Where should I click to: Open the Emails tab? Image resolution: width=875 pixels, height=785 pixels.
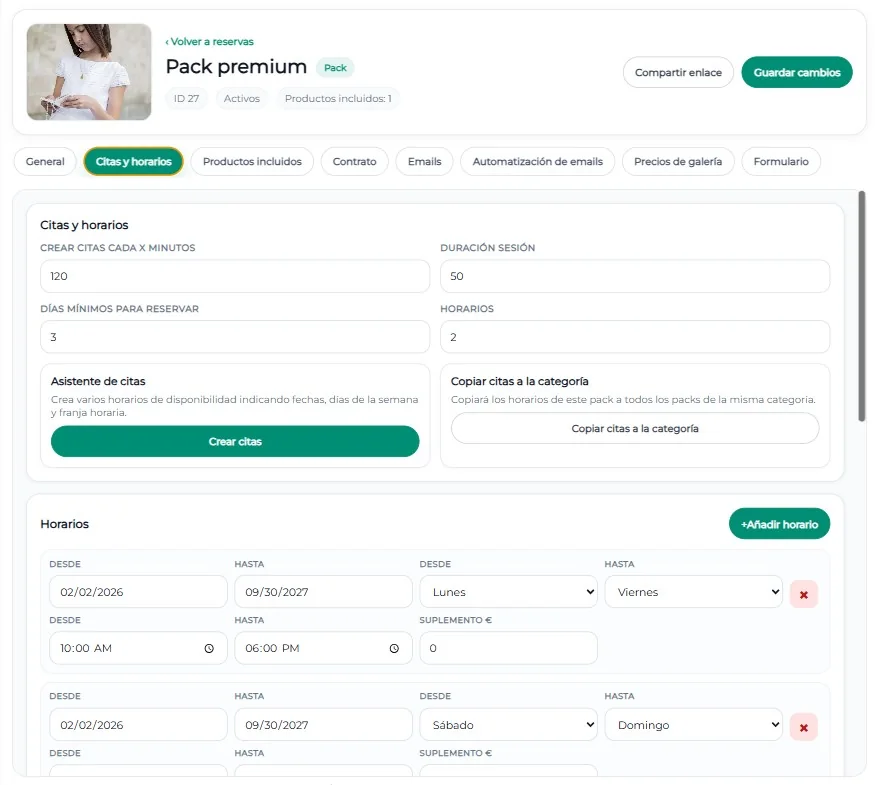pos(424,161)
